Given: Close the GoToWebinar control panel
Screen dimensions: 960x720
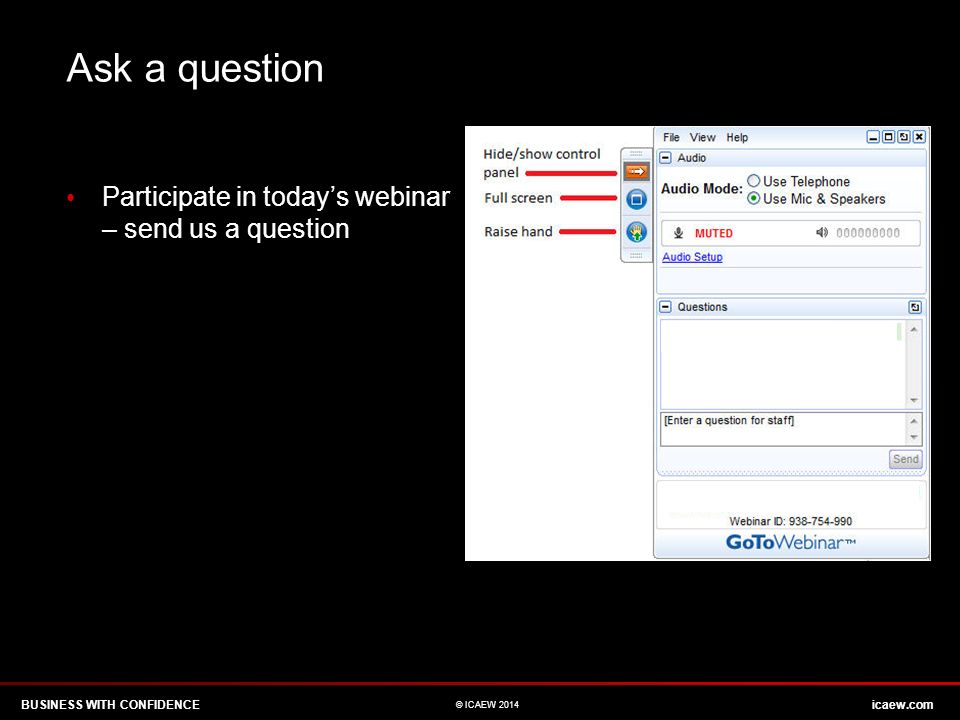Looking at the screenshot, I should (x=919, y=137).
